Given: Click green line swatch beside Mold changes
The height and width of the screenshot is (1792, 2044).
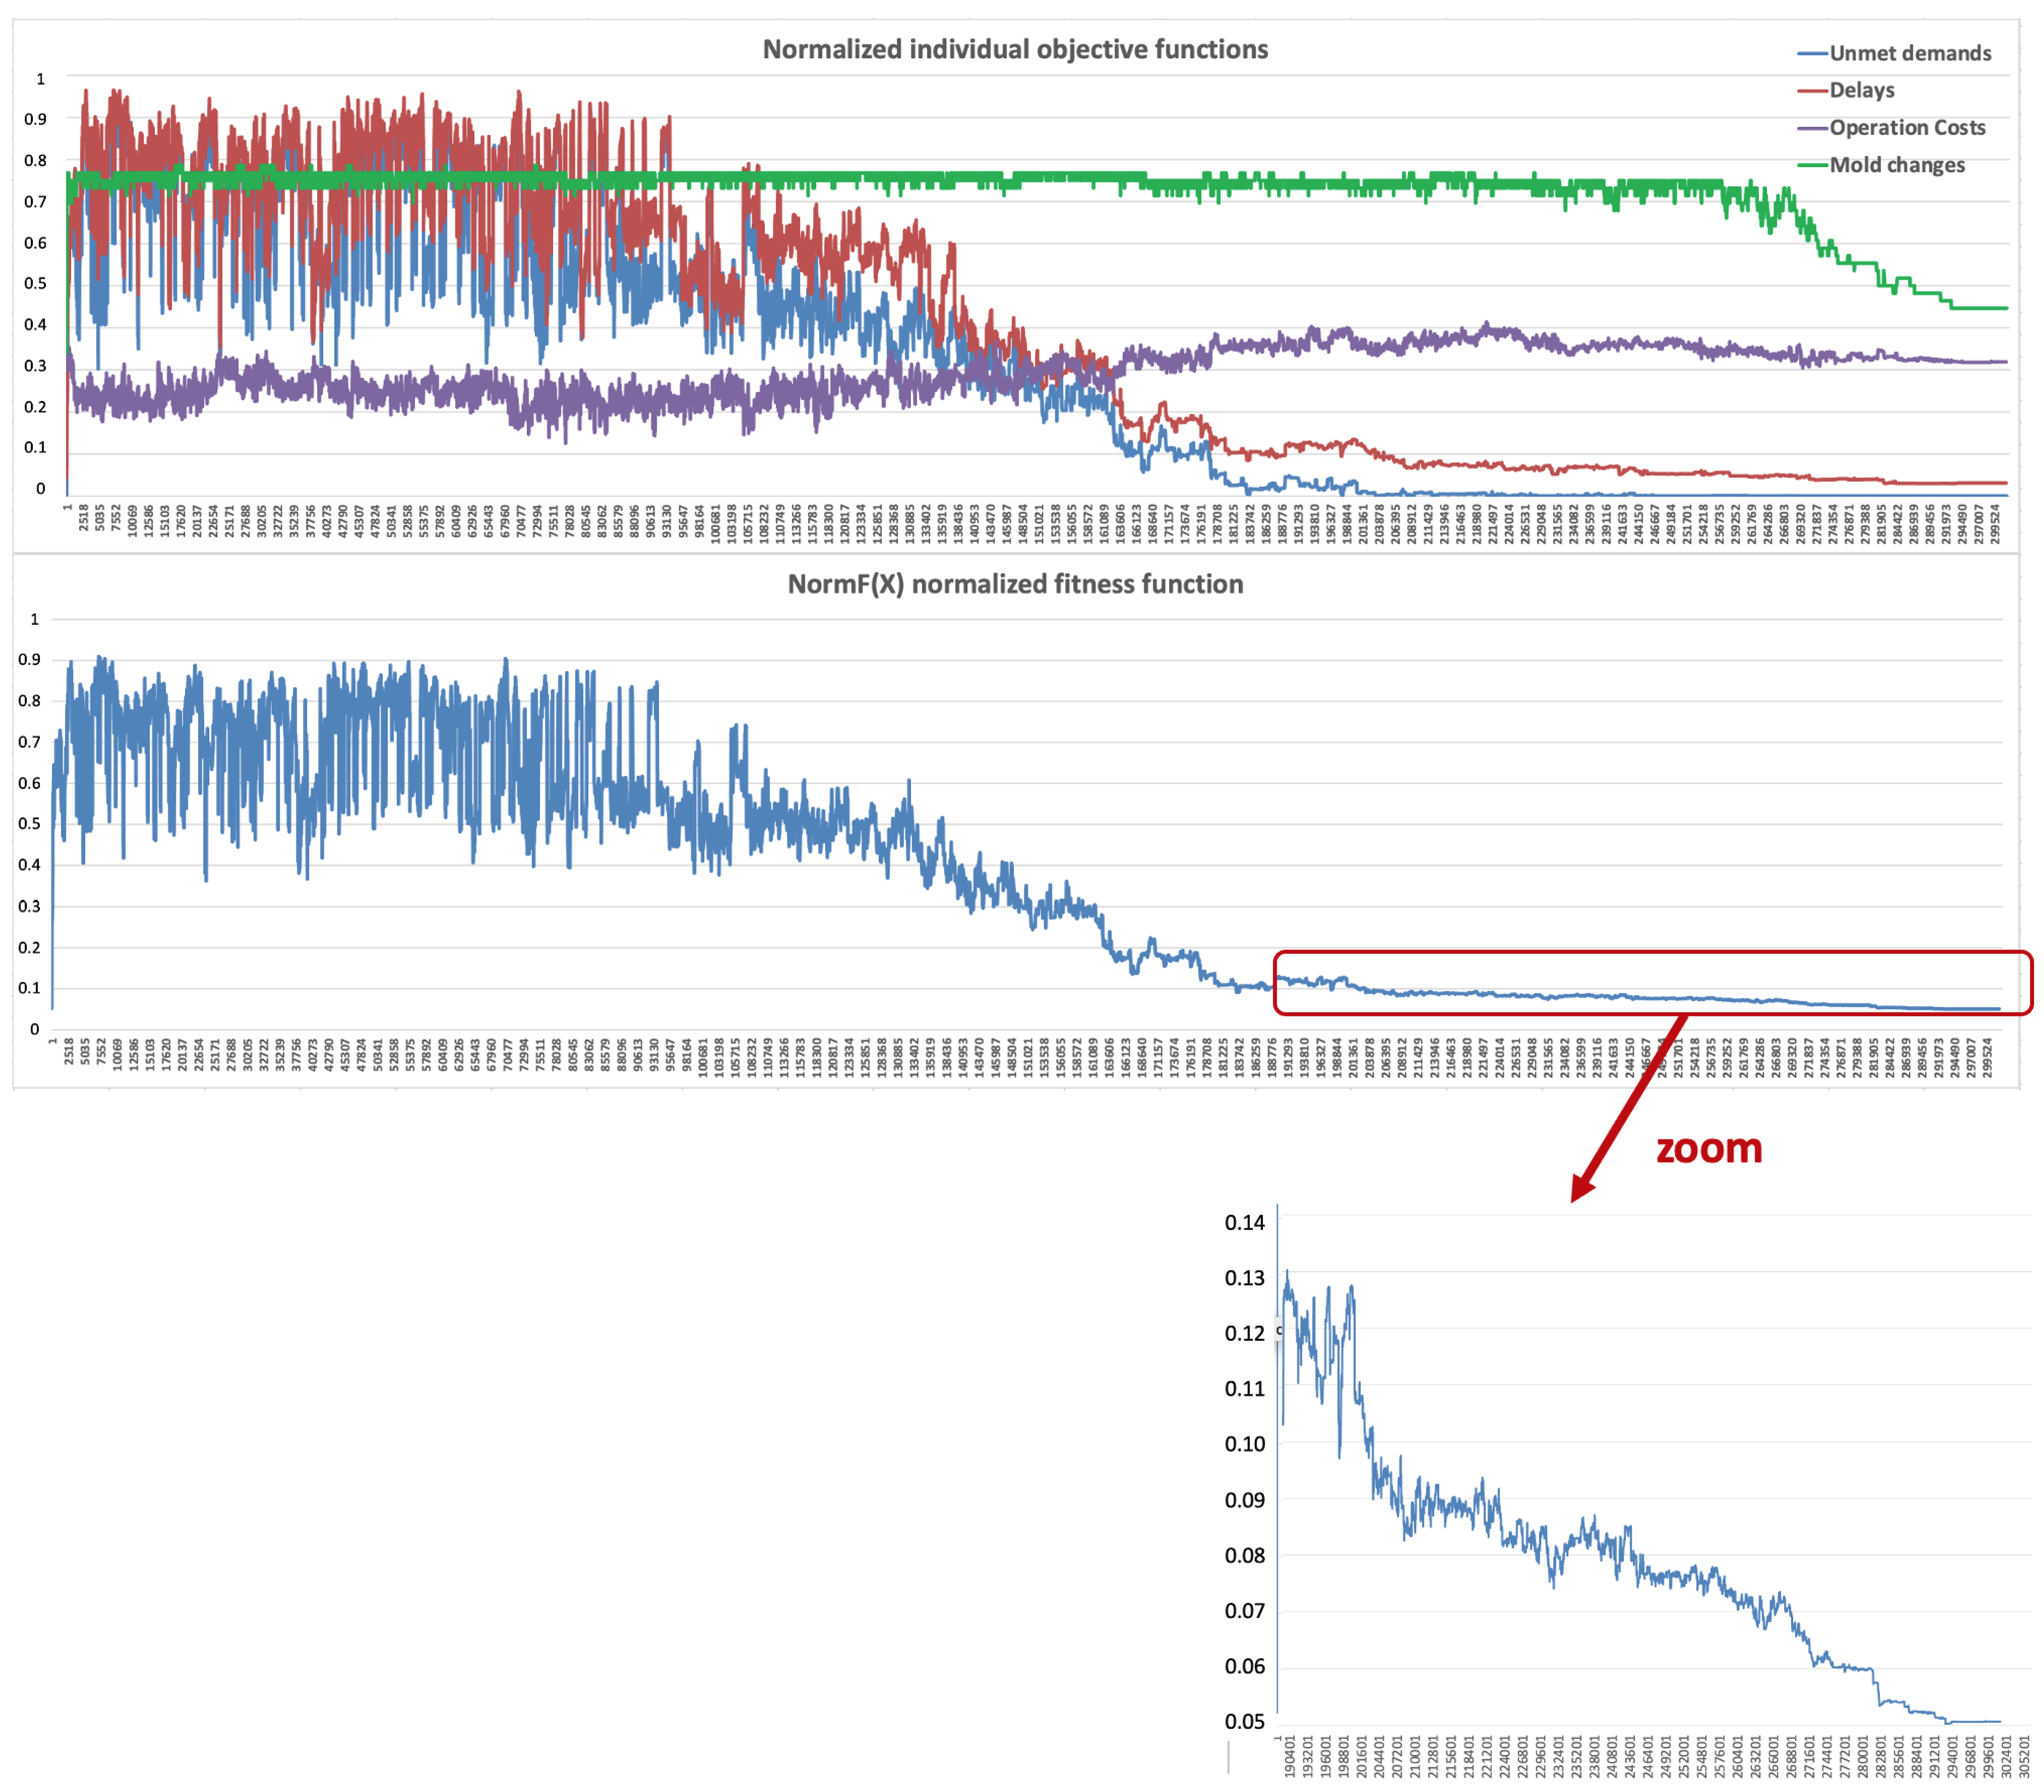Looking at the screenshot, I should tap(1812, 165).
